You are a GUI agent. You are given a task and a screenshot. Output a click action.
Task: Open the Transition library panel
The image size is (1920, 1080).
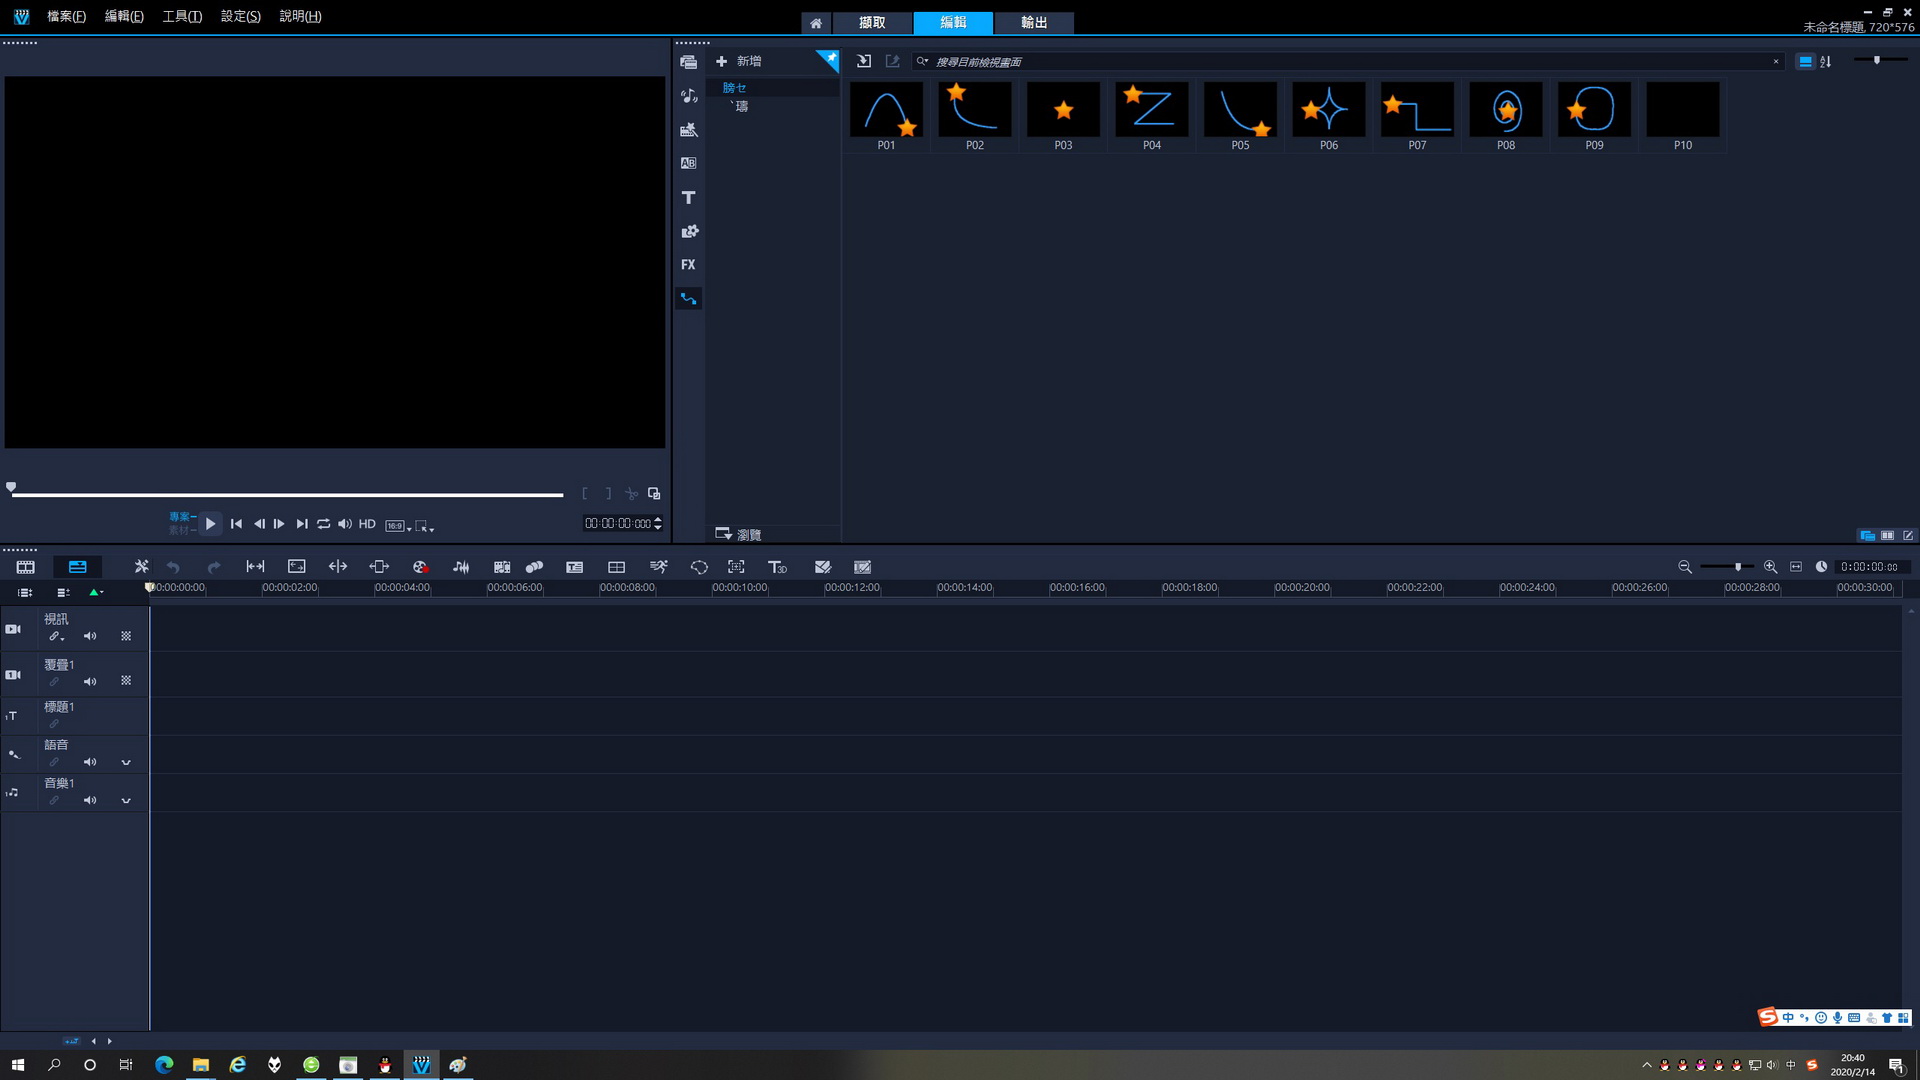tap(688, 163)
